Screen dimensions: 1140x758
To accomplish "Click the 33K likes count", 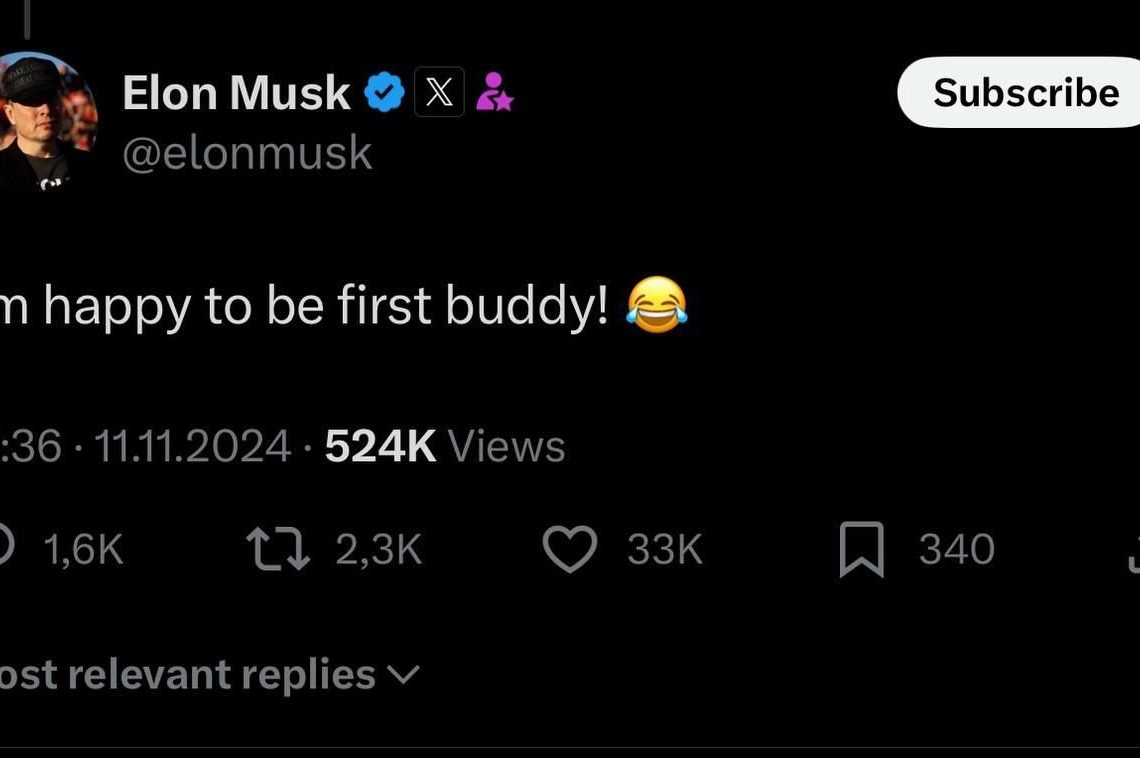I will click(x=665, y=550).
